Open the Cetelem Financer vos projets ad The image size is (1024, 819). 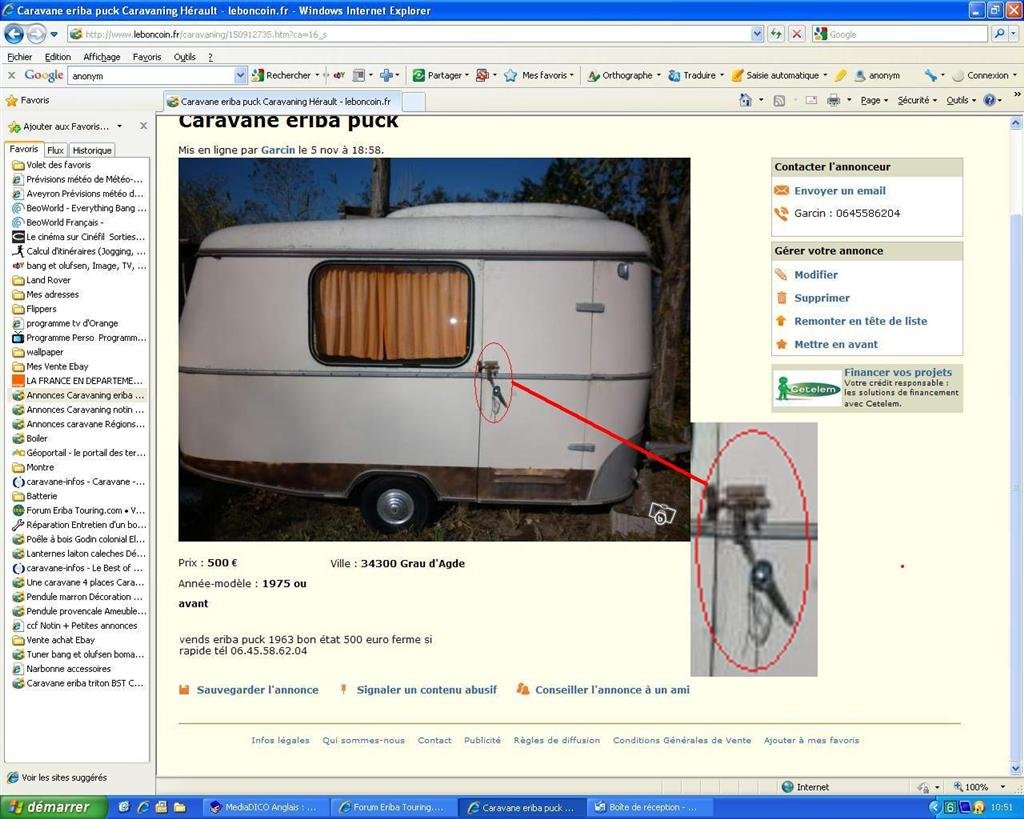pos(867,388)
